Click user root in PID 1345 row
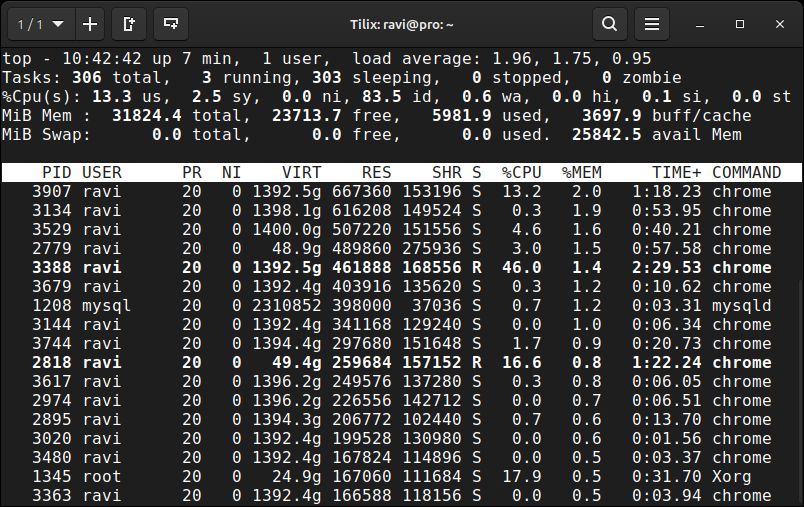 pyautogui.click(x=102, y=476)
